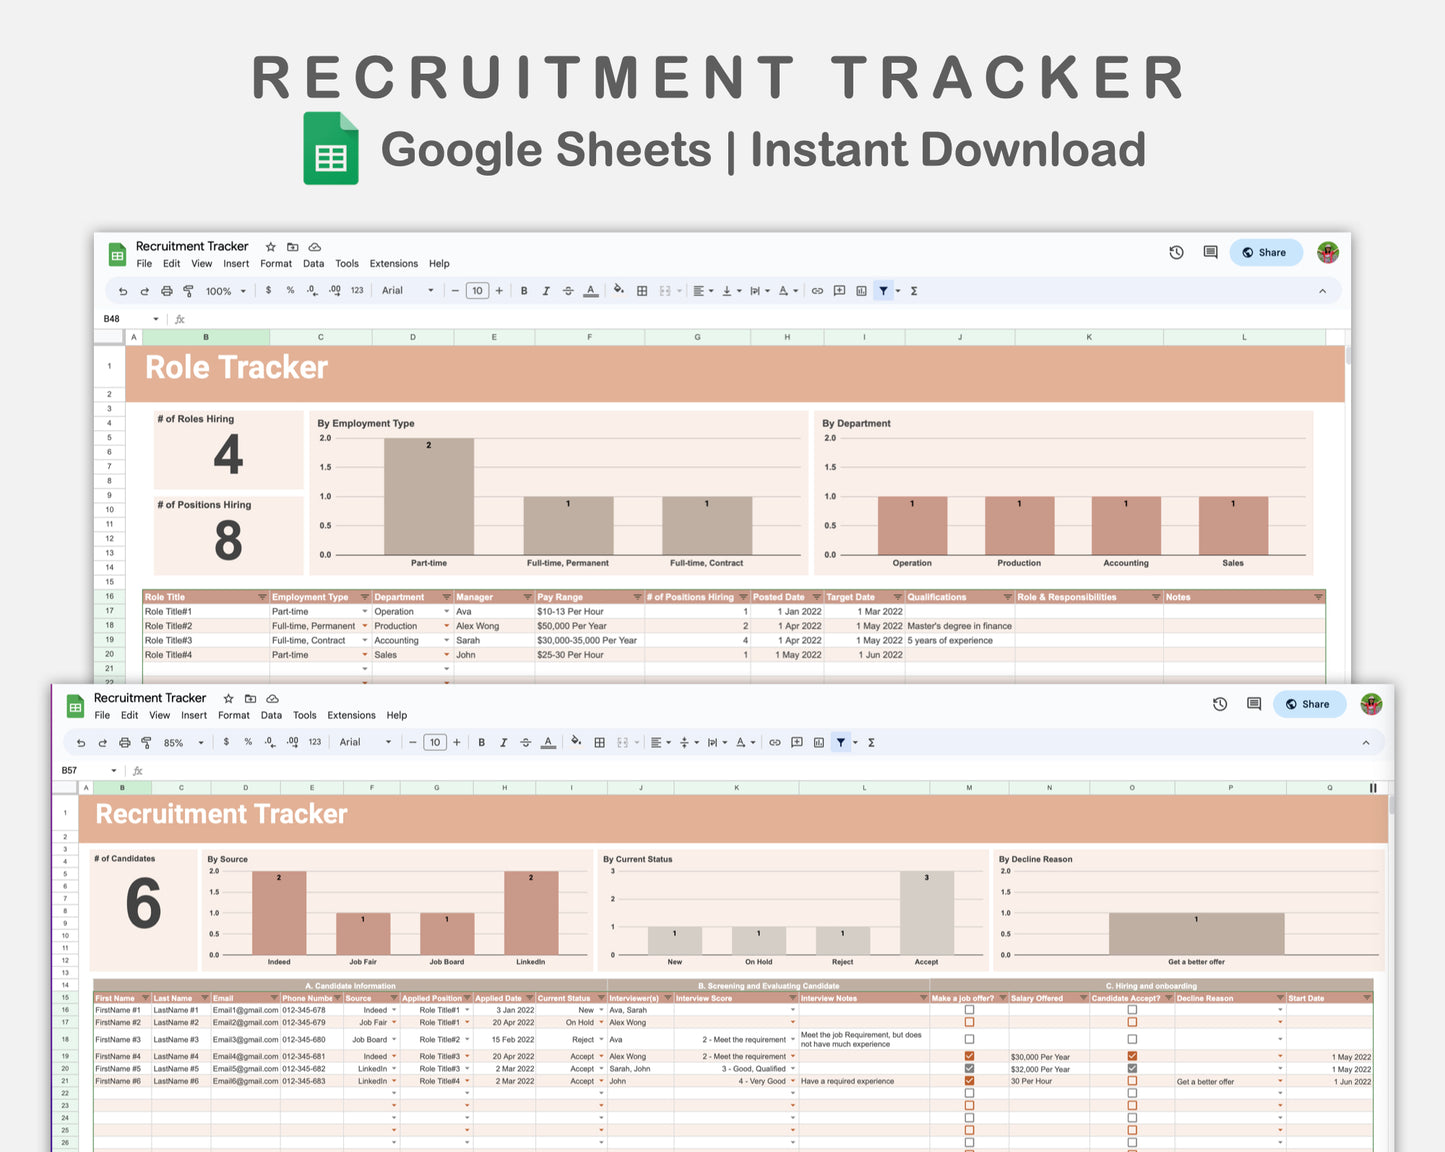1445x1152 pixels.
Task: Open version history icon
Action: click(1220, 704)
